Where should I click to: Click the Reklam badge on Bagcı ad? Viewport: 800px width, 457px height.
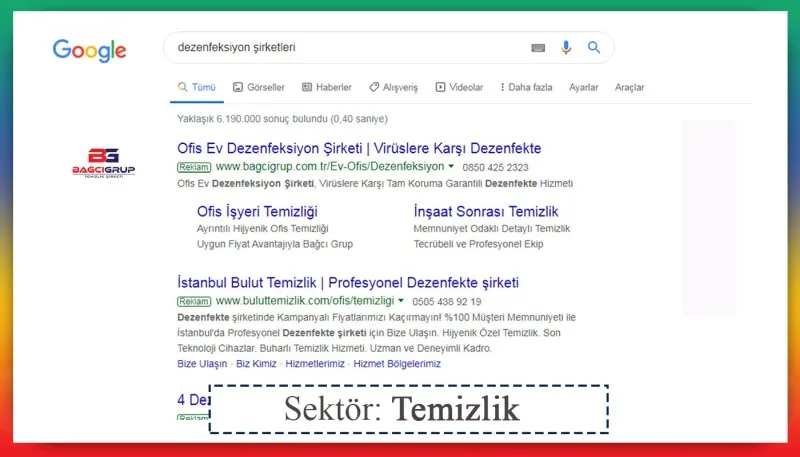[194, 167]
